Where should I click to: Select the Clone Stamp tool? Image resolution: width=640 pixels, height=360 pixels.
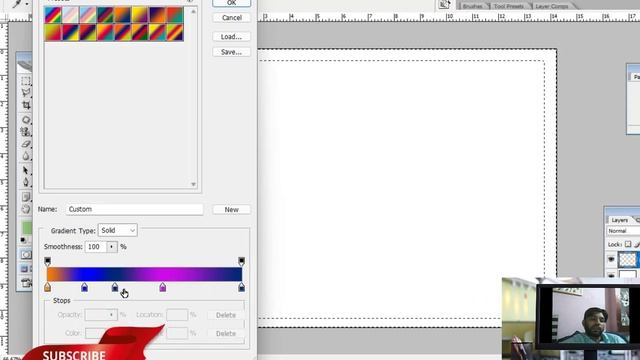[26, 131]
